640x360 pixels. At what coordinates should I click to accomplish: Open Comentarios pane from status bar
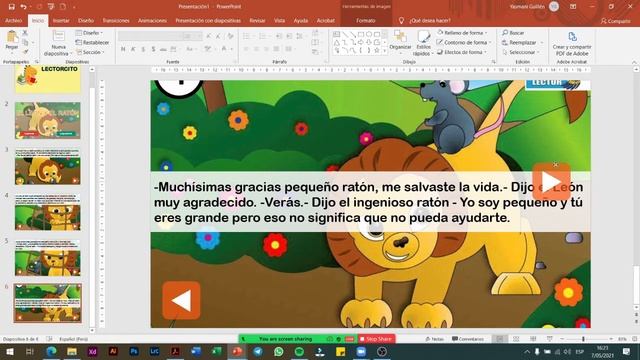coord(468,339)
